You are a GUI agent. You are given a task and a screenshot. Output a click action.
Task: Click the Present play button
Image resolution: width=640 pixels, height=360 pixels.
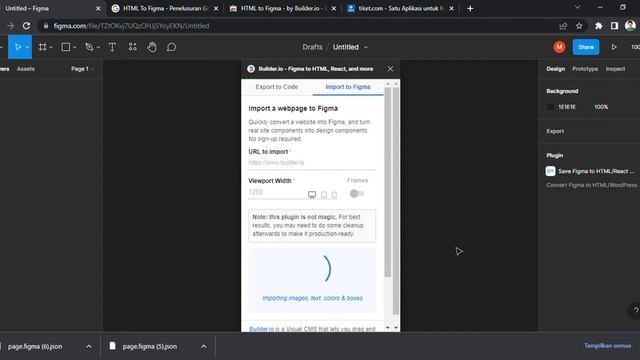coord(613,47)
